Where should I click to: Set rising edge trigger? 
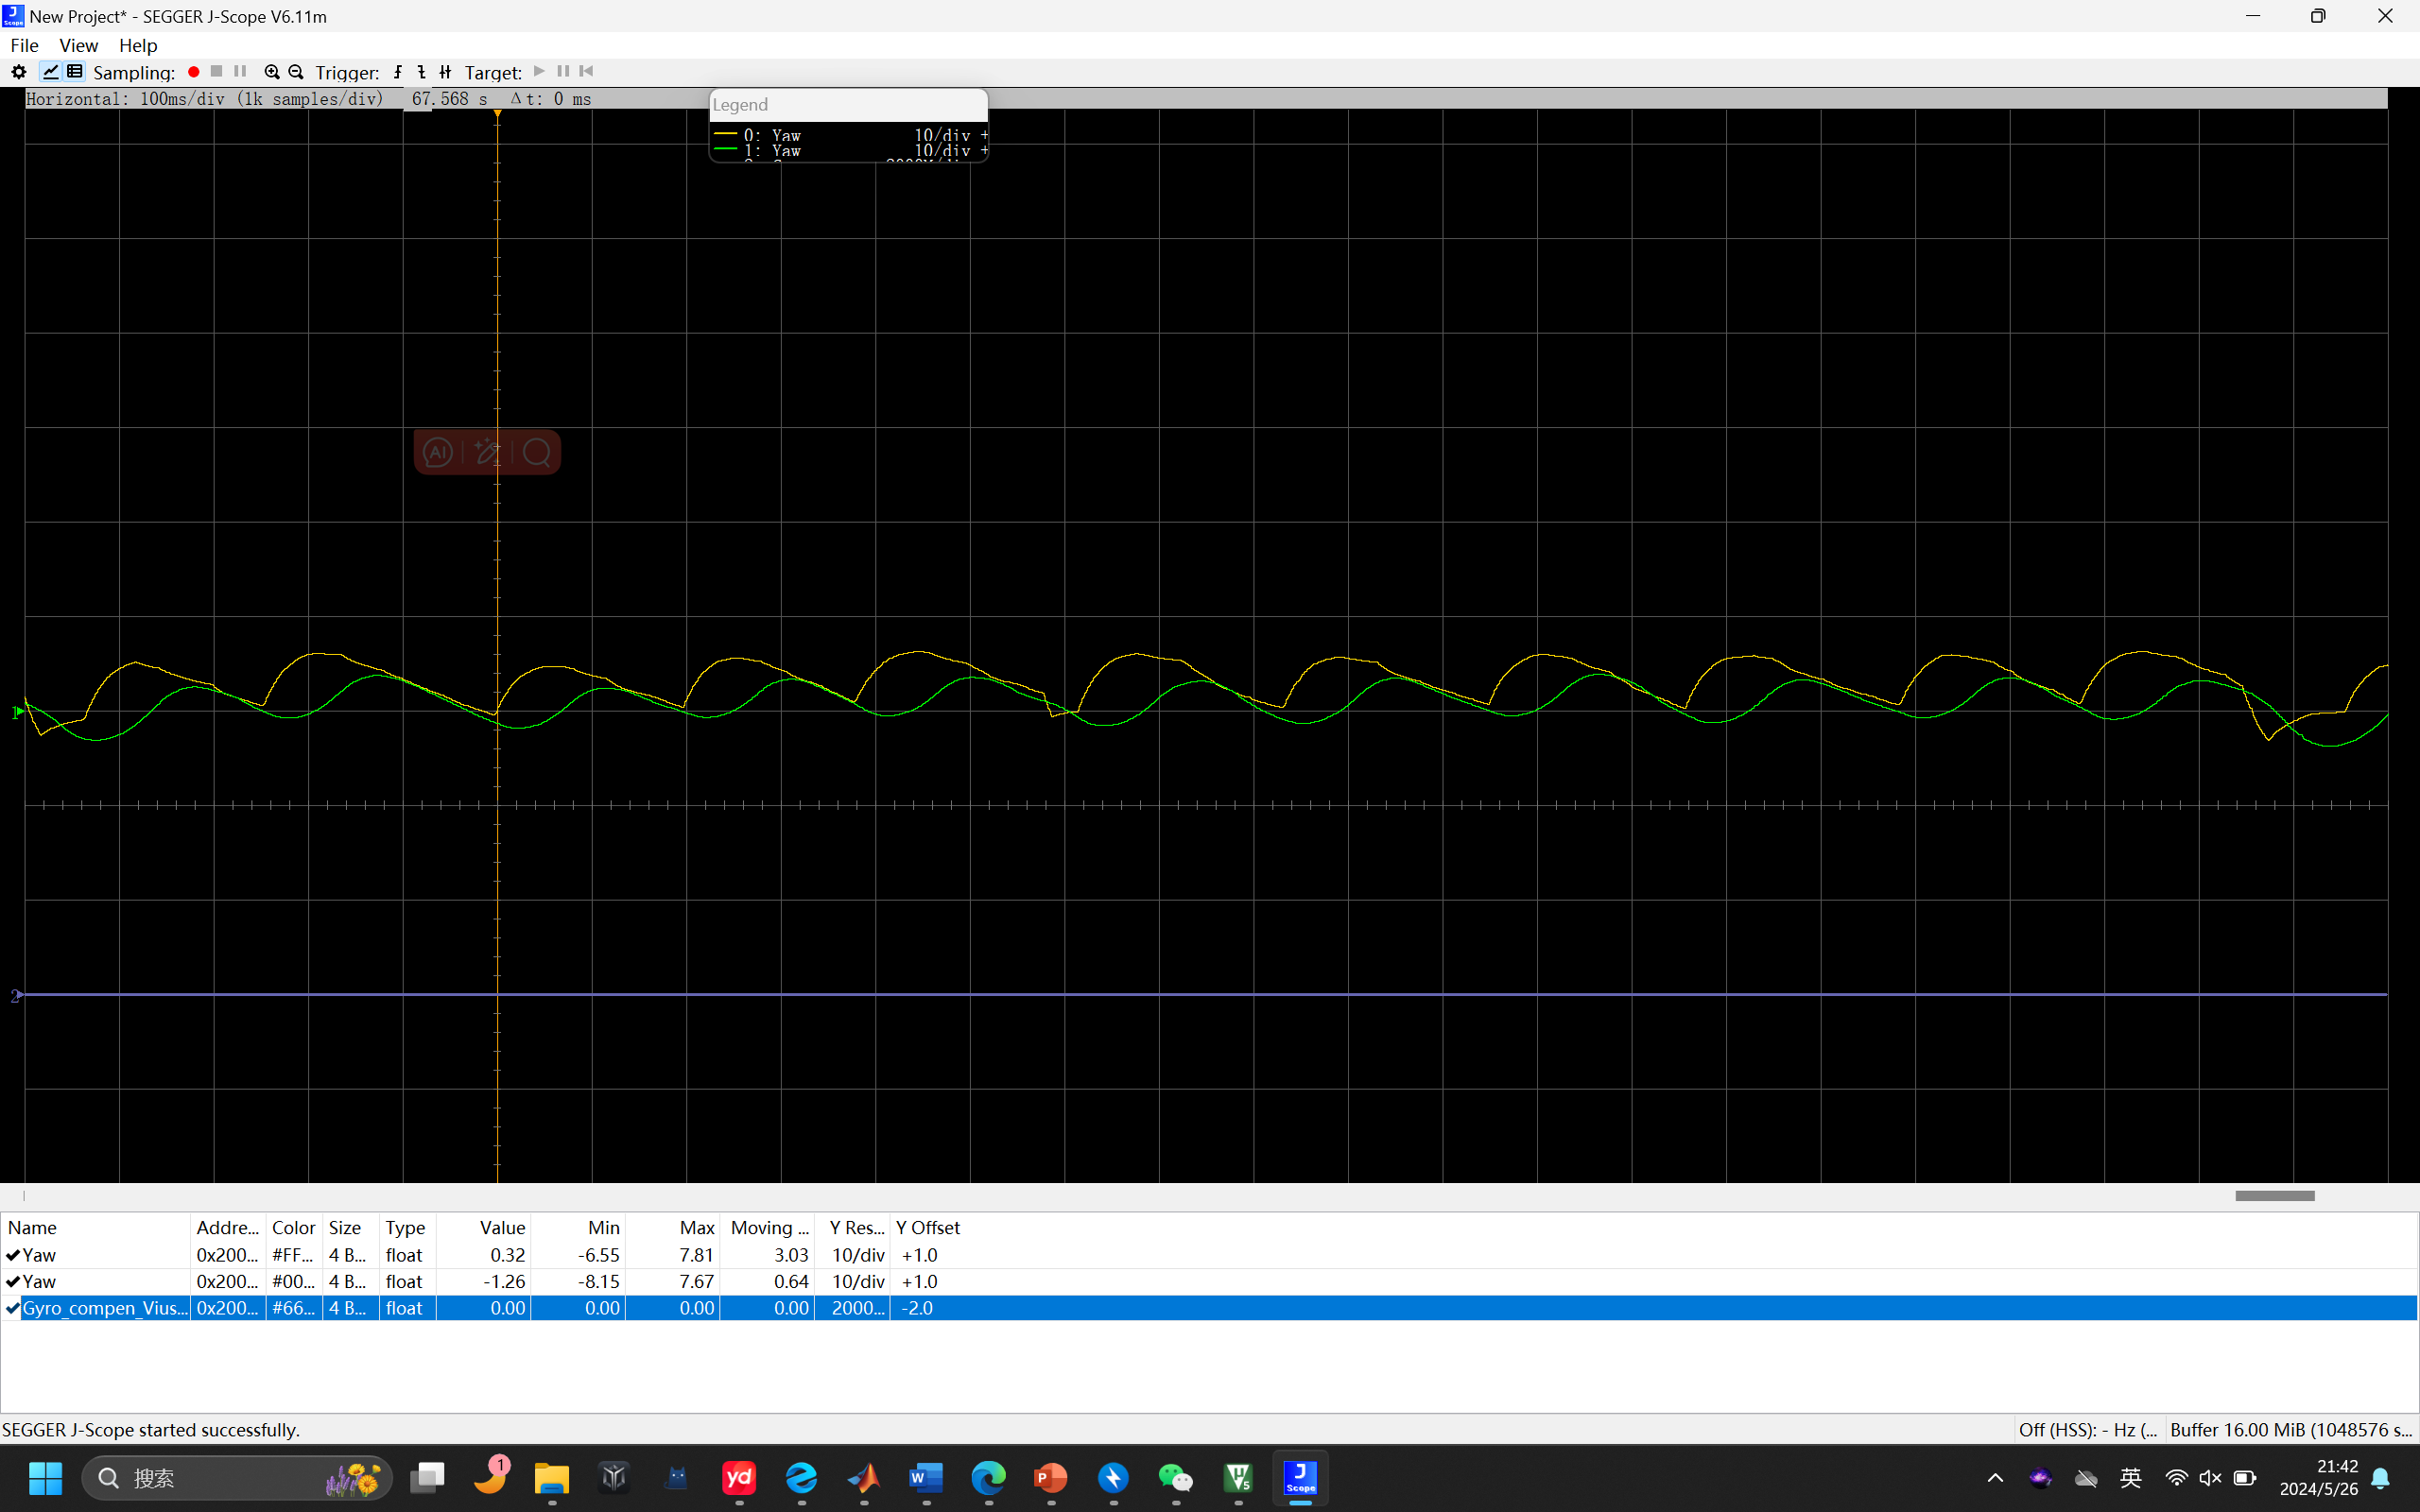point(398,72)
